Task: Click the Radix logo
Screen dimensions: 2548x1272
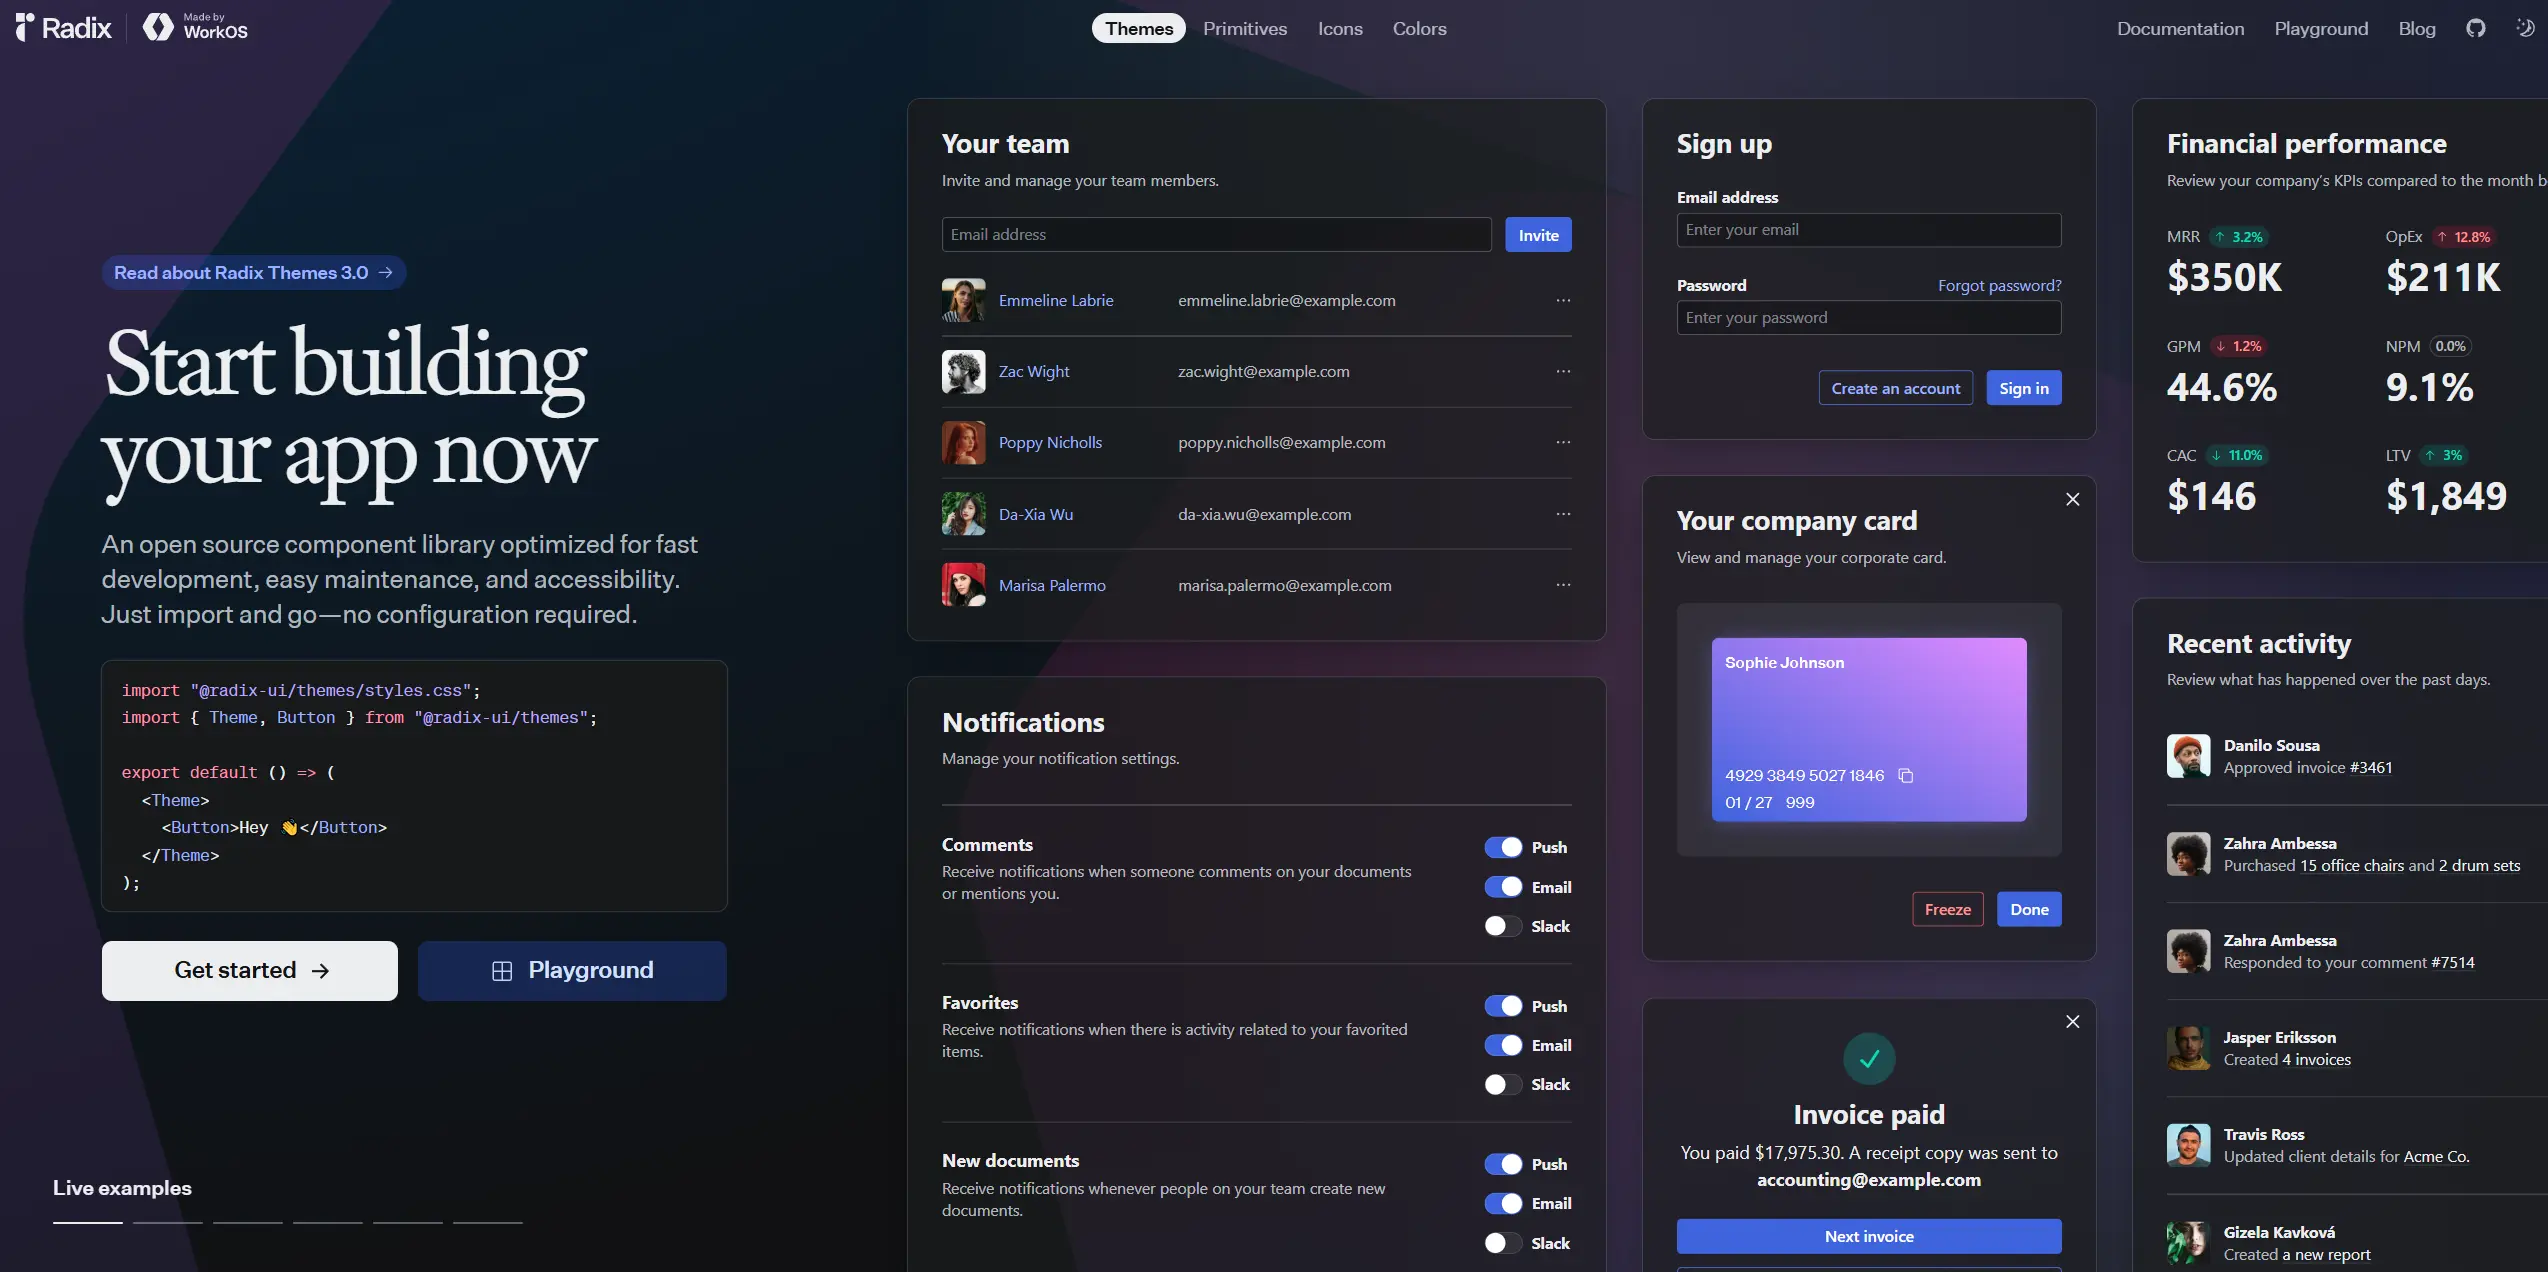Action: (64, 27)
